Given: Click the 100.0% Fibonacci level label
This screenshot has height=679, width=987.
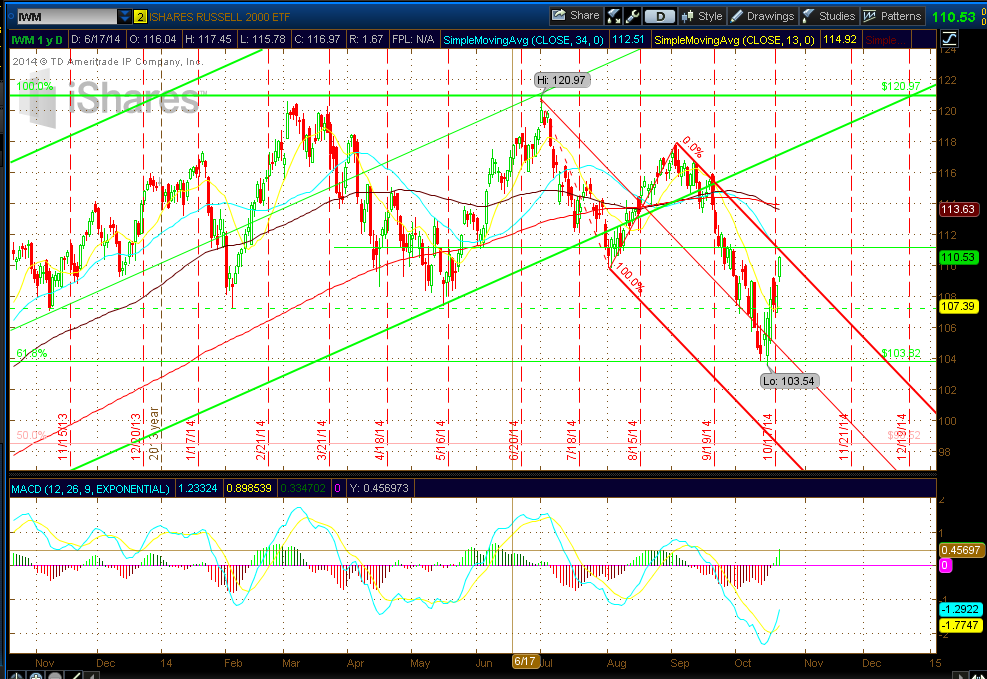Looking at the screenshot, I should [x=35, y=86].
